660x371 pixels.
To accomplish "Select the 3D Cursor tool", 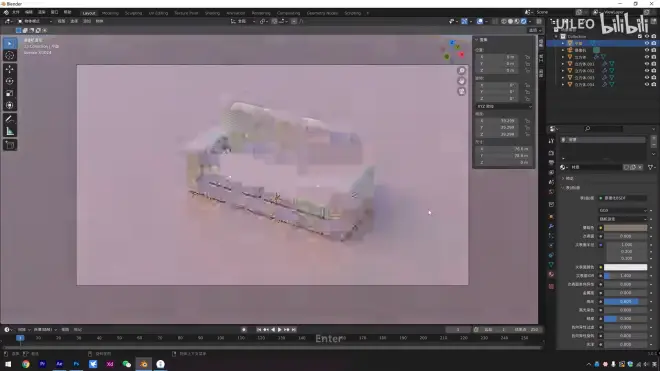I will 10,55.
